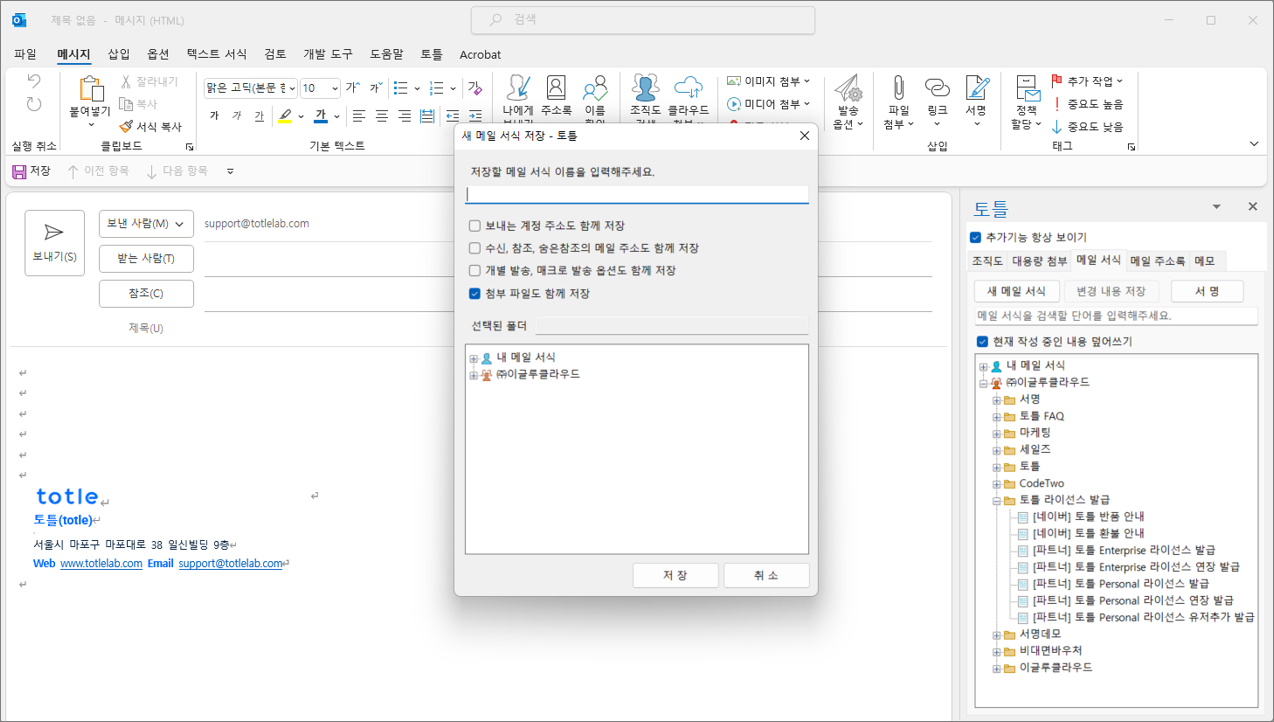Justify text using the distribute alignment icon

coord(428,116)
